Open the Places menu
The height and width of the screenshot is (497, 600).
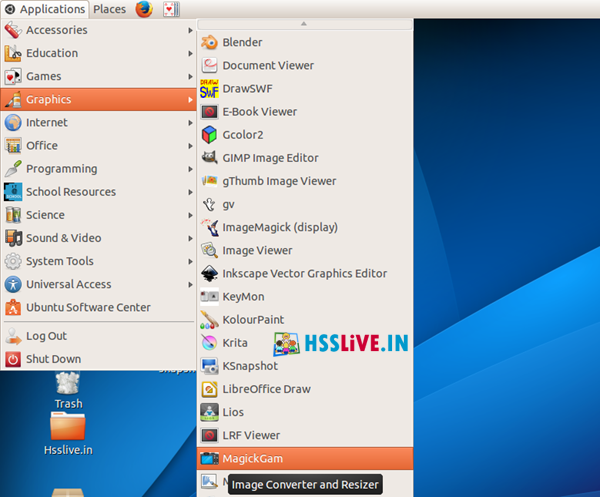[109, 9]
